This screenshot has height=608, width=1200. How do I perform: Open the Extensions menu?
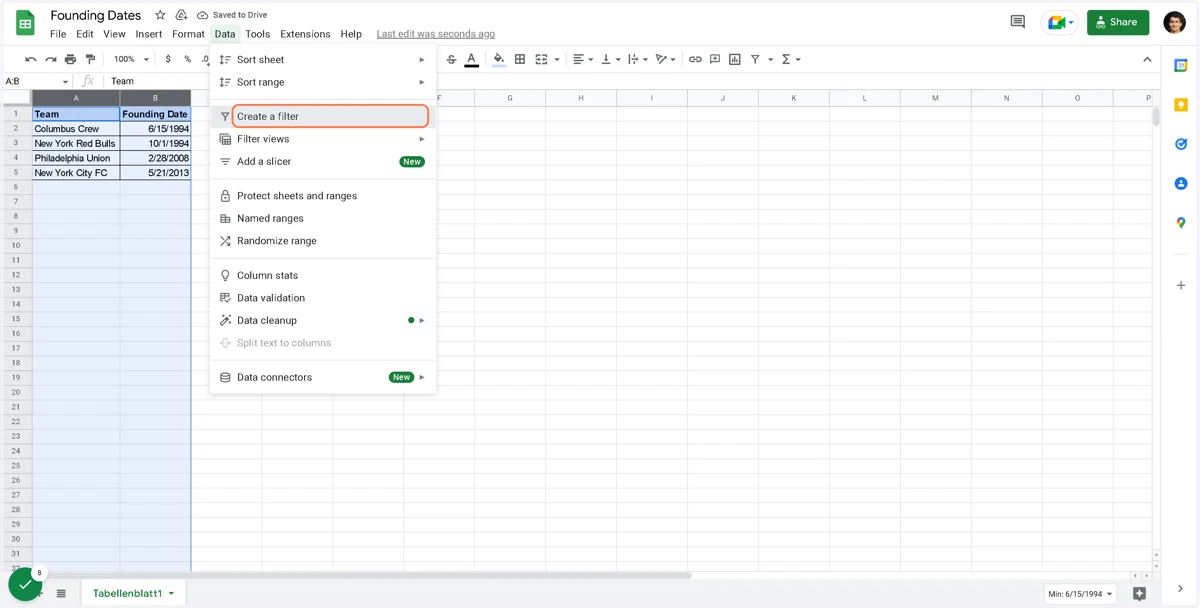coord(305,34)
